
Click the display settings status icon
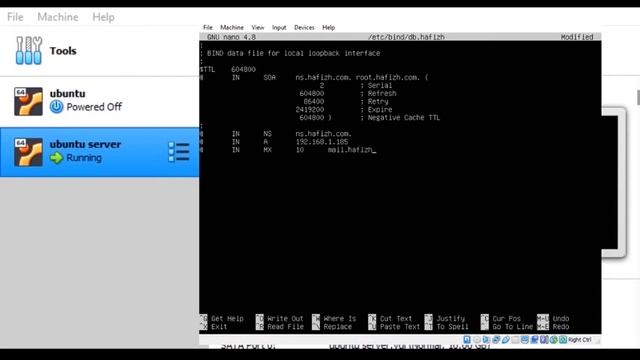tap(525, 340)
